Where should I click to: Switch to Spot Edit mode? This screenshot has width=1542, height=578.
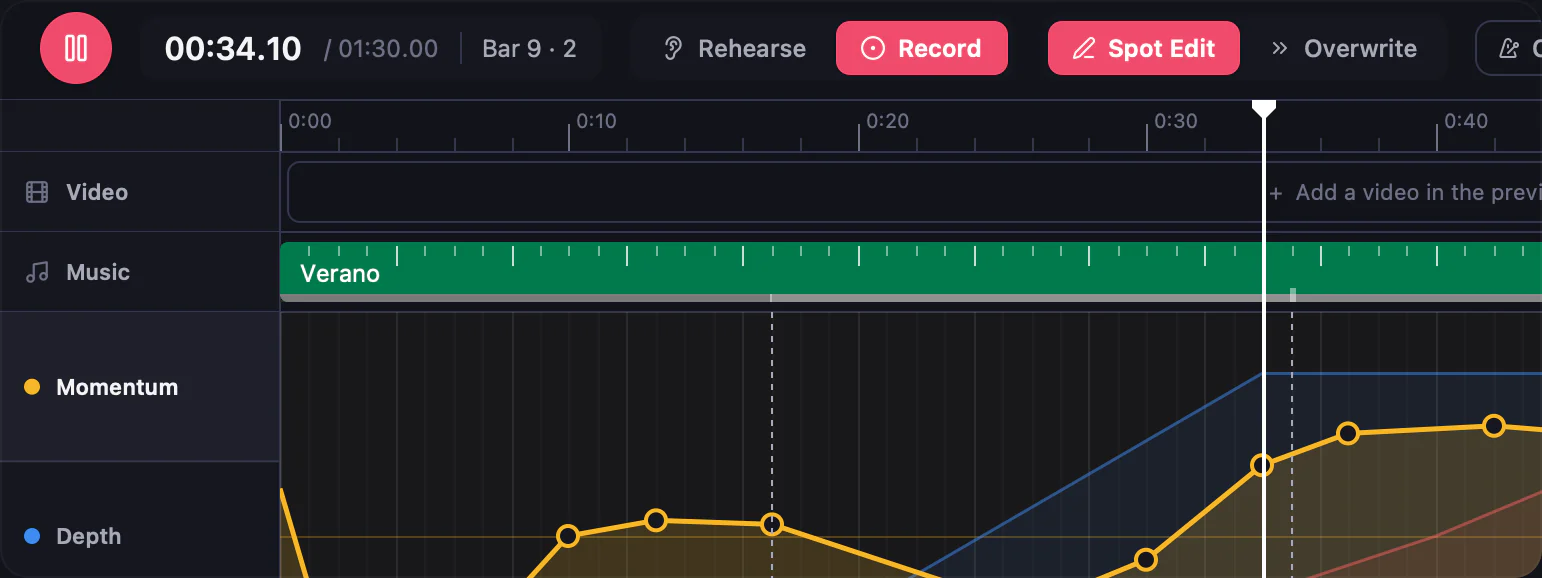(1144, 48)
